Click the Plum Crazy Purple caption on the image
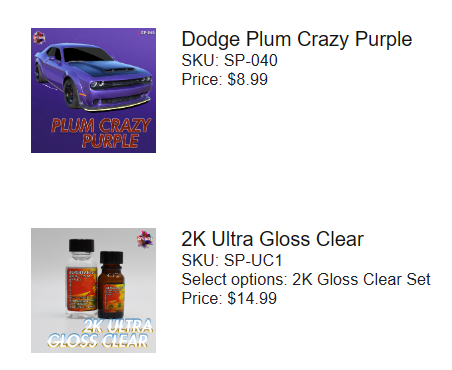The width and height of the screenshot is (452, 370). pos(101,133)
